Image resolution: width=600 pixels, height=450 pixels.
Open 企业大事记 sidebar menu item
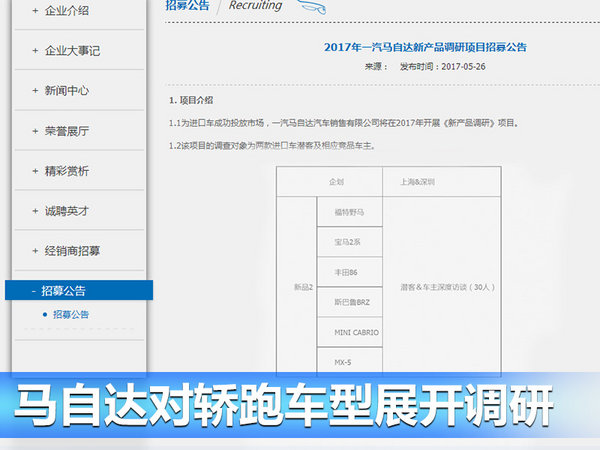pyautogui.click(x=72, y=51)
